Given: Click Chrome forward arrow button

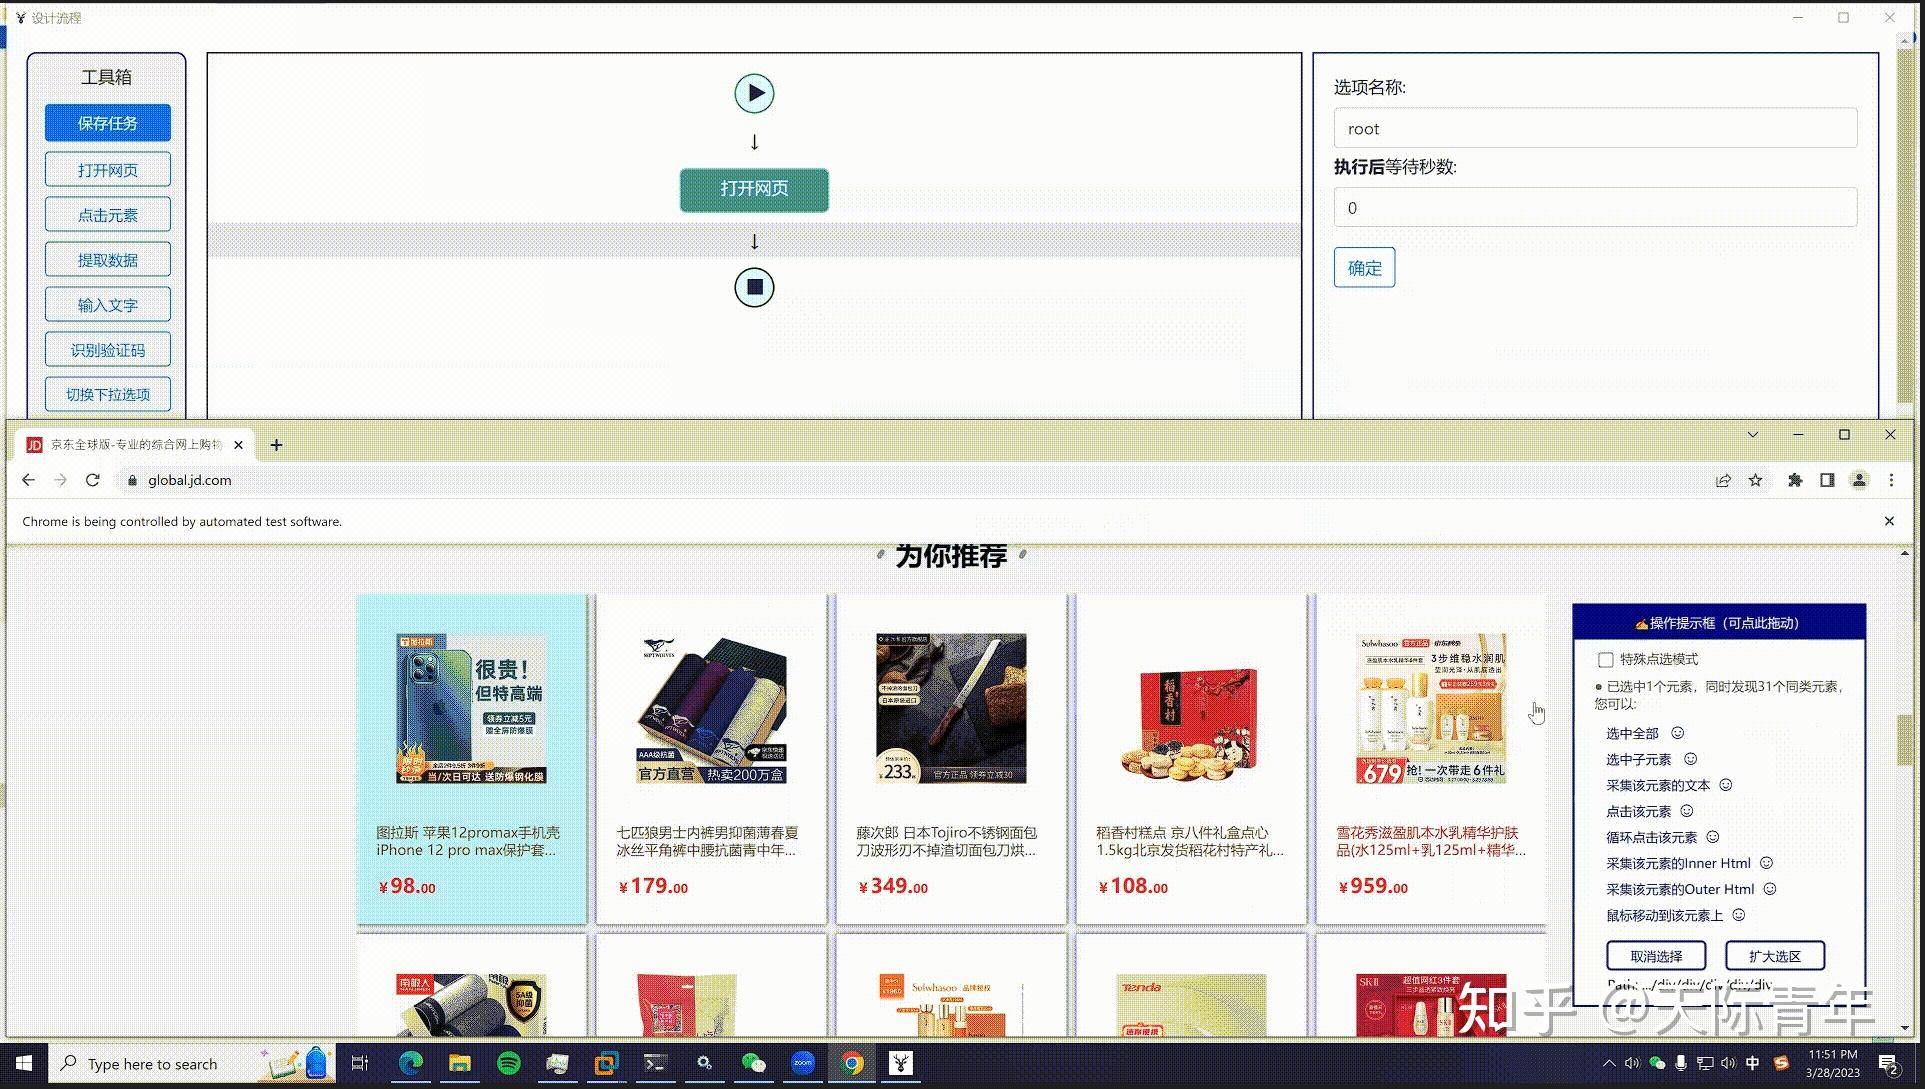Looking at the screenshot, I should 60,480.
